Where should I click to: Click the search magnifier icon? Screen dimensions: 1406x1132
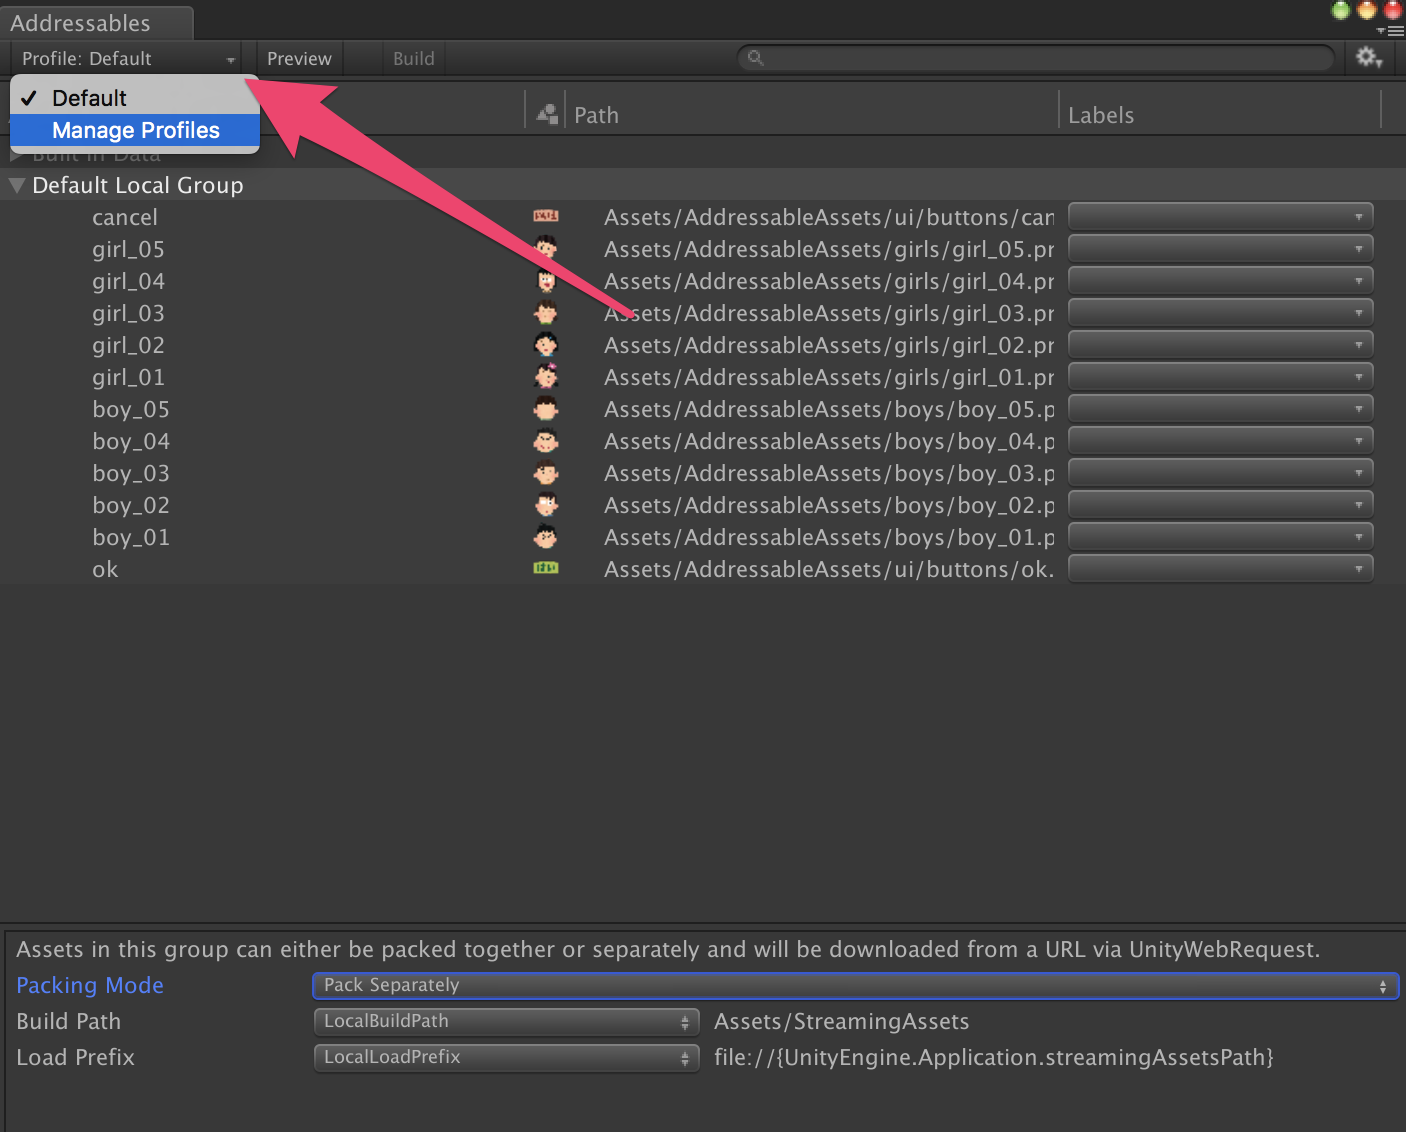click(x=755, y=57)
